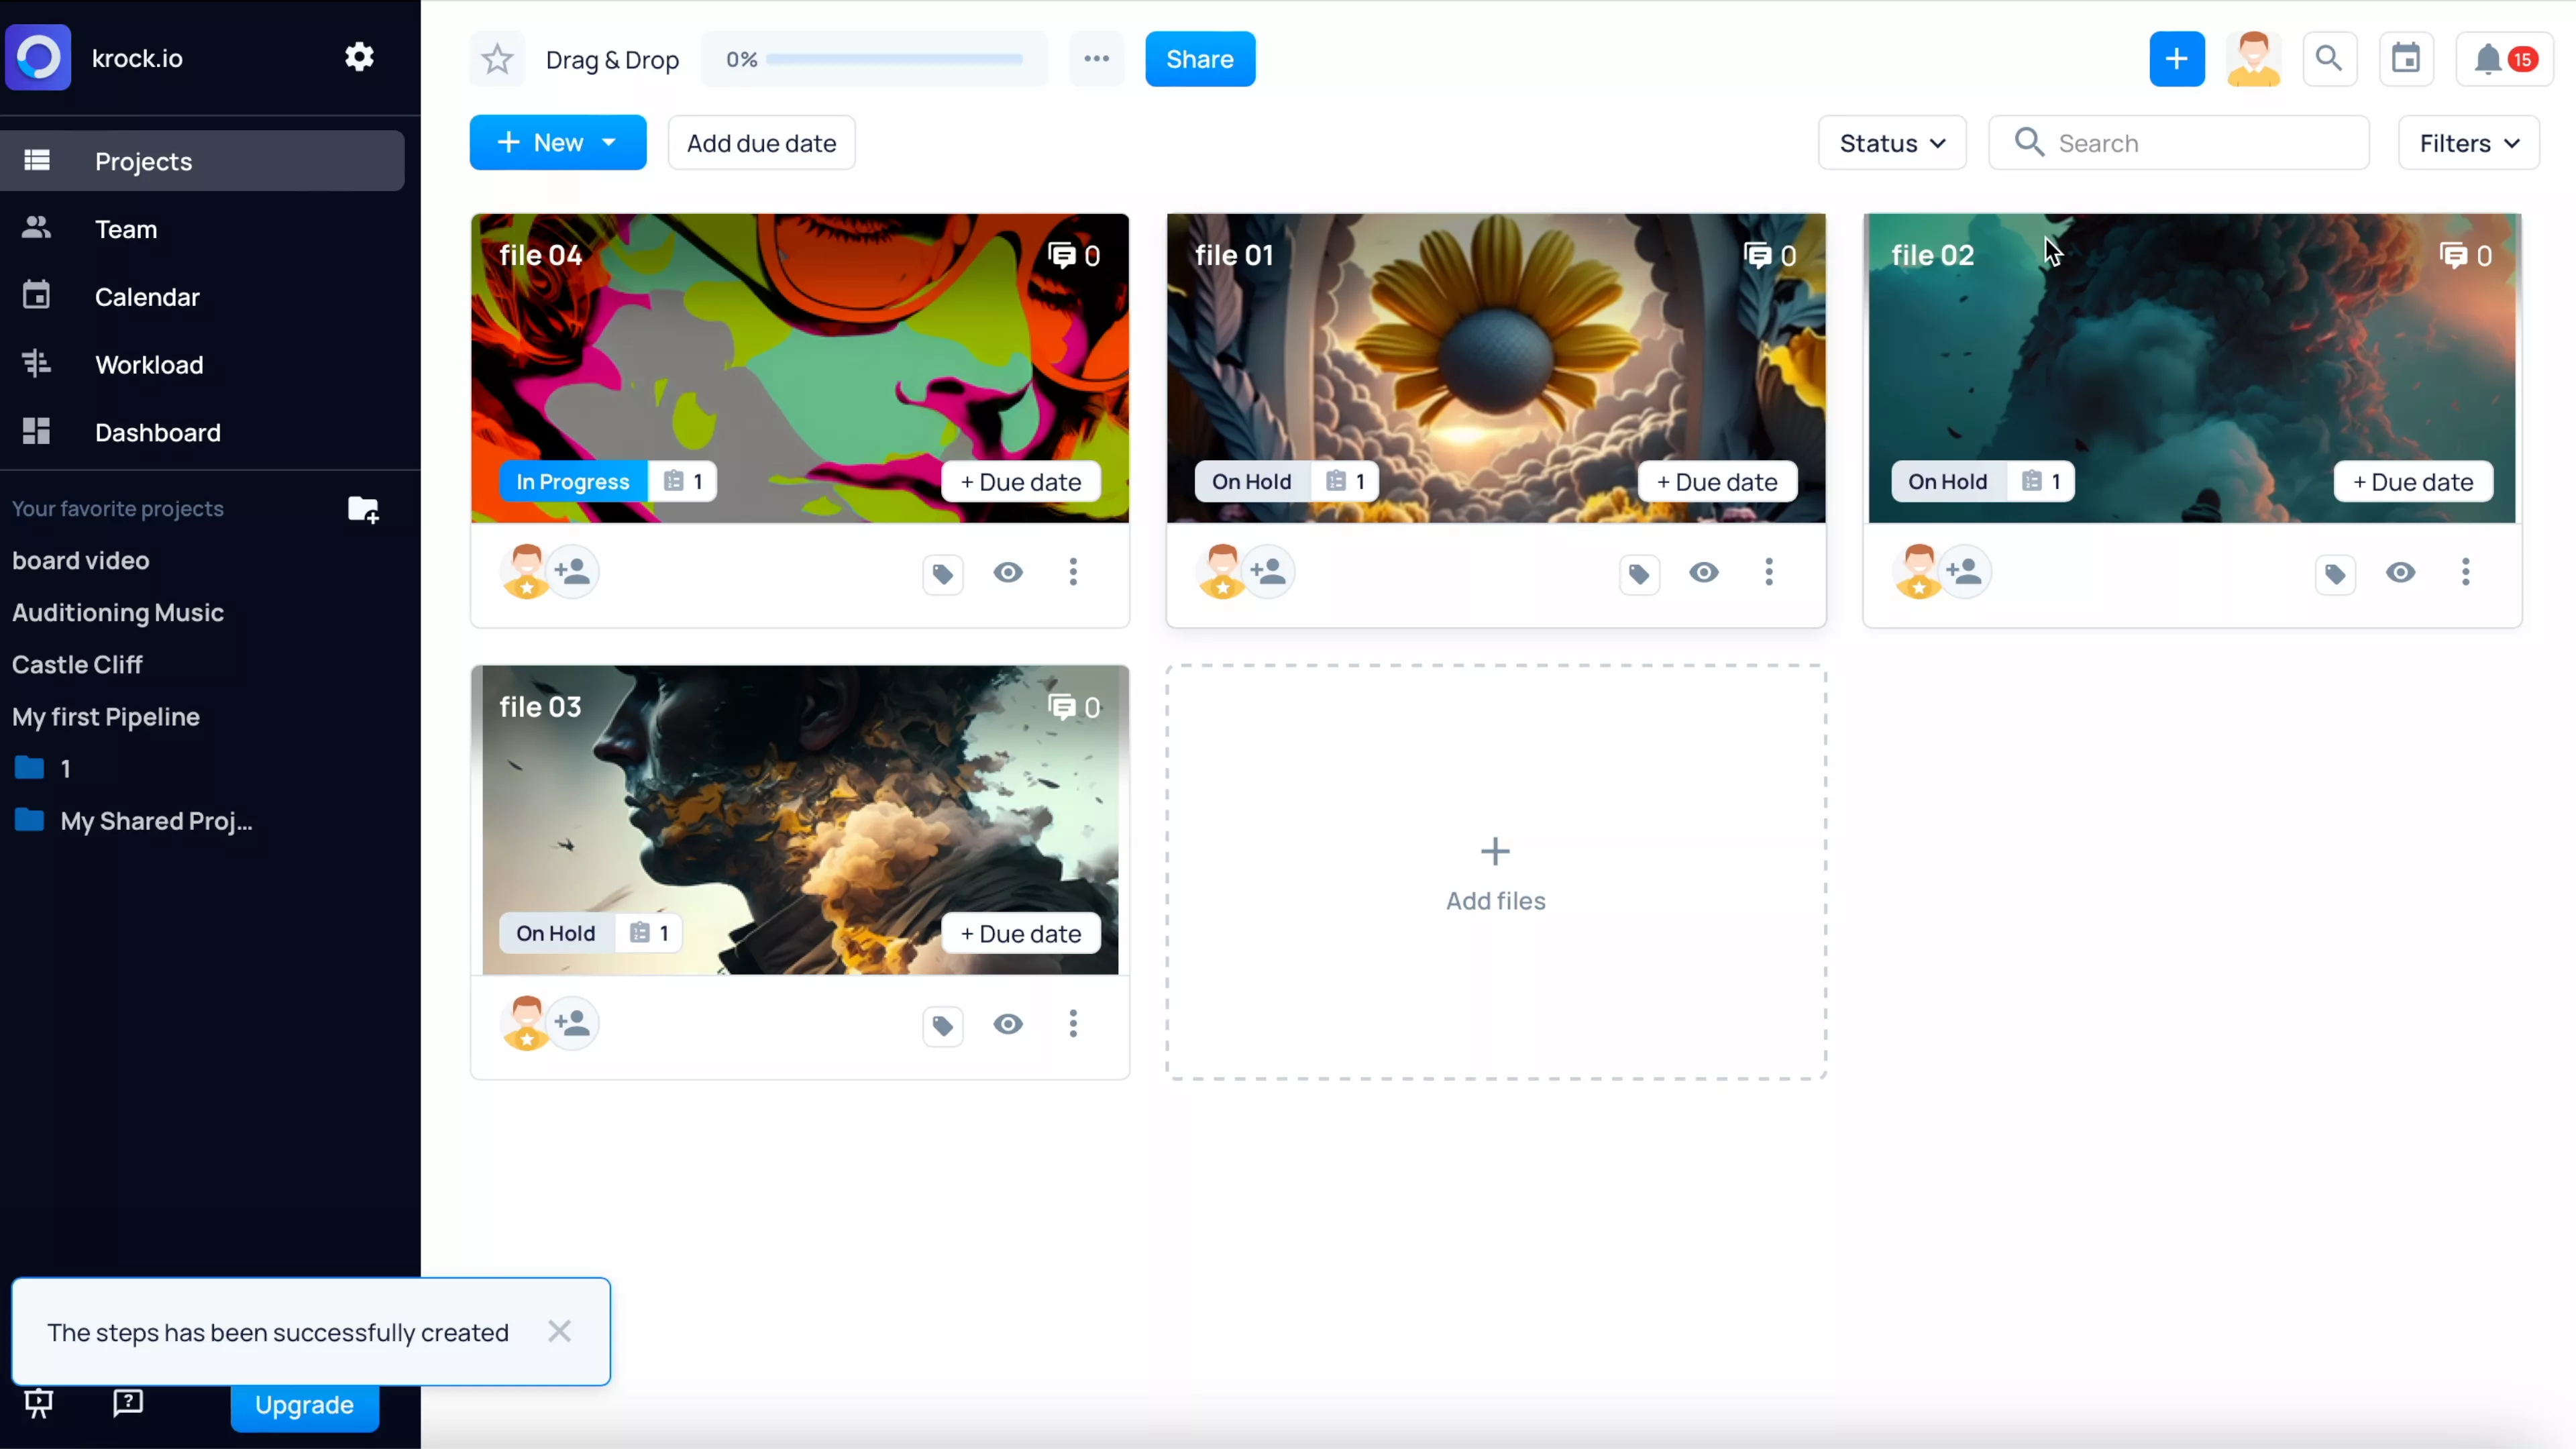Toggle visibility eye on file 02
This screenshot has height=1449, width=2576.
point(2400,572)
